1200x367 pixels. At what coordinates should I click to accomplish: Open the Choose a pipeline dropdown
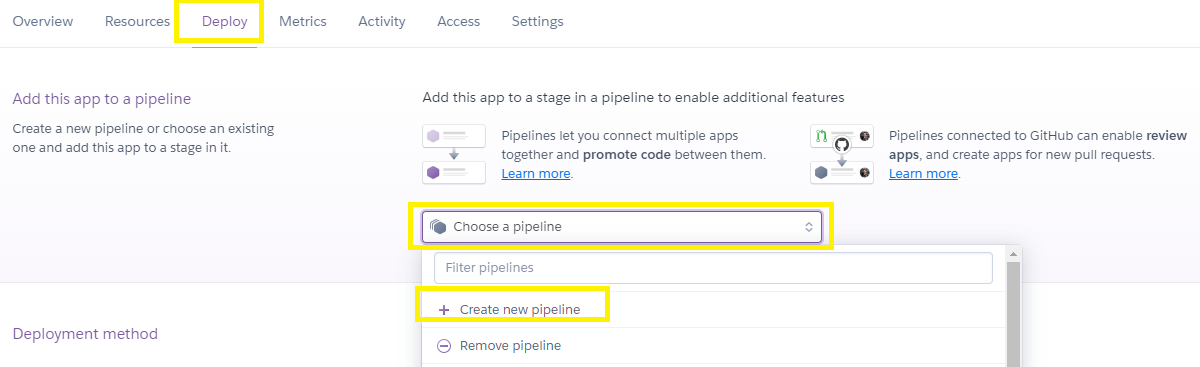621,227
